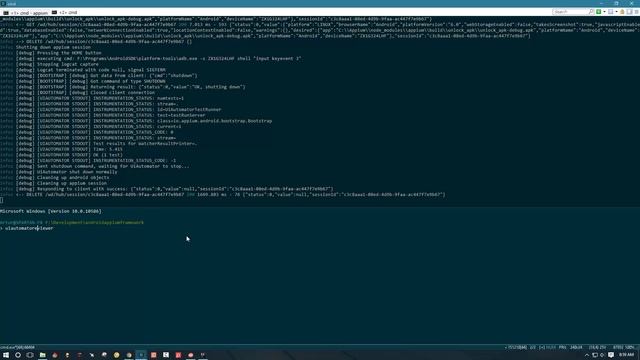Click the taskbar clock showing AM time
Viewport: 640px width, 360px height.
click(627, 355)
